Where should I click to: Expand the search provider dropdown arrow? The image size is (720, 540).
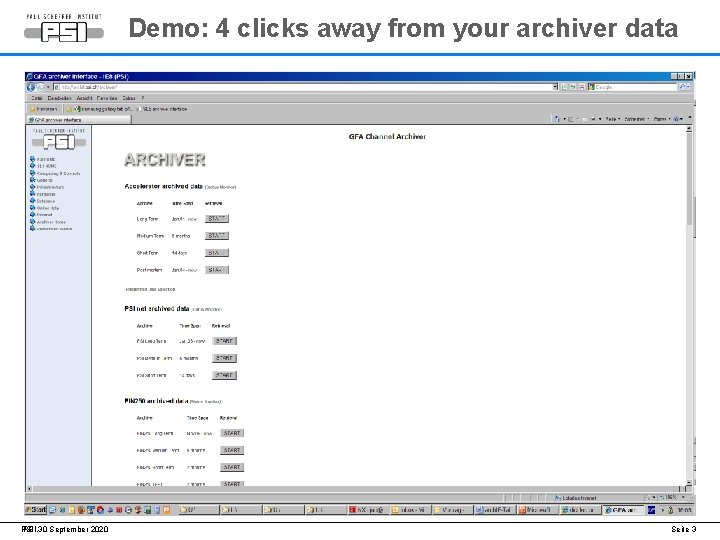coord(689,87)
